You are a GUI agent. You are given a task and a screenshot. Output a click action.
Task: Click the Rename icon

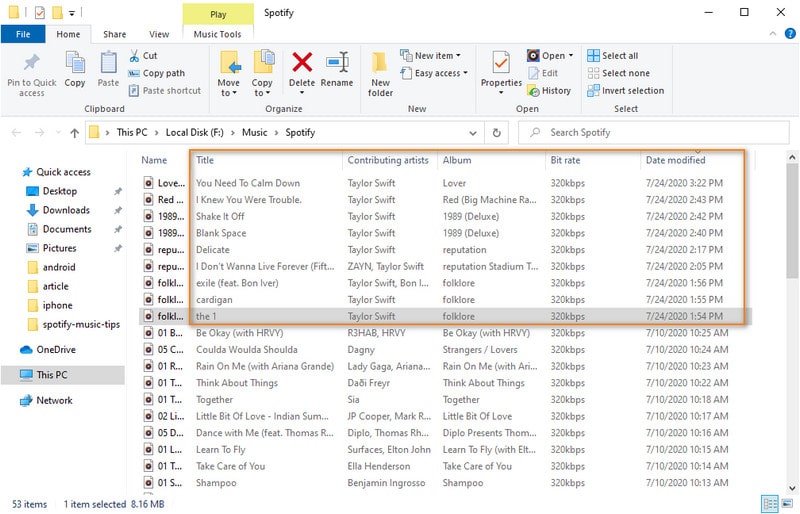pos(337,63)
